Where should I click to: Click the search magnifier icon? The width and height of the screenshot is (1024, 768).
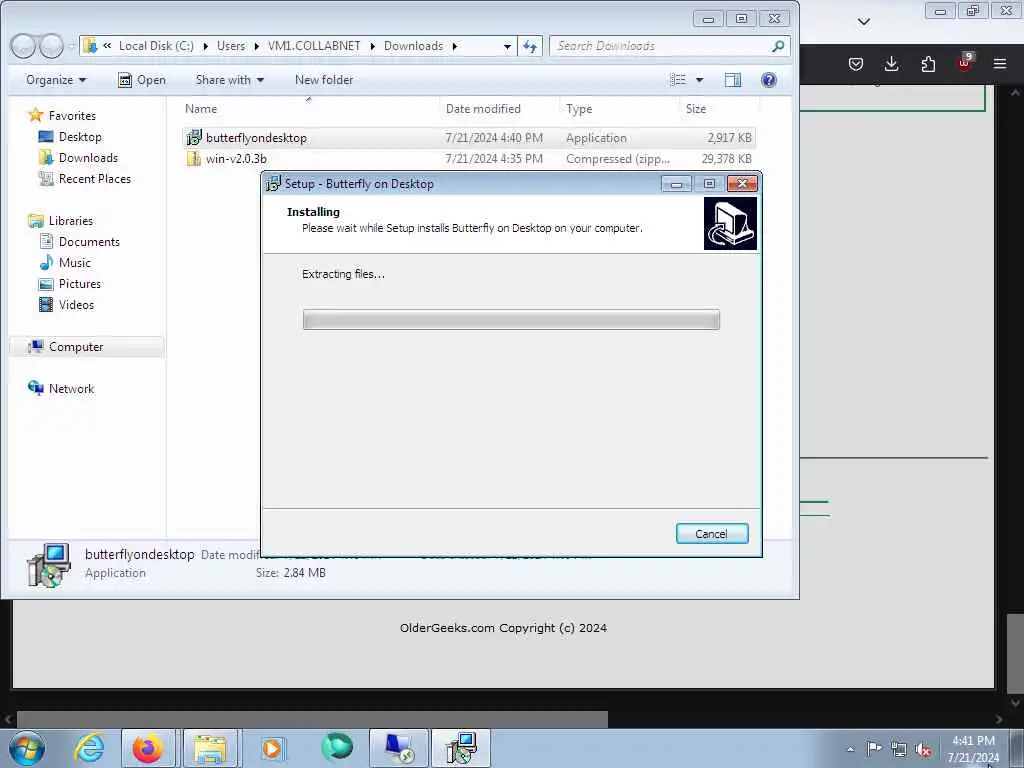tap(778, 46)
